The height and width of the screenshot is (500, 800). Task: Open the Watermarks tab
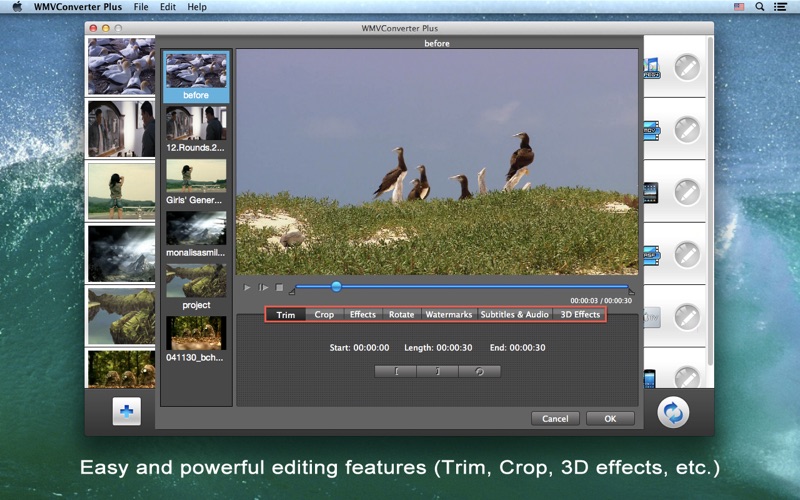point(449,315)
